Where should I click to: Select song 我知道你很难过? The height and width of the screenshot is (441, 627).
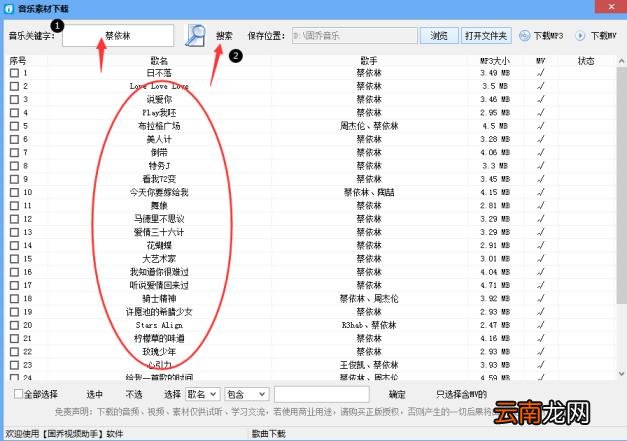(159, 272)
